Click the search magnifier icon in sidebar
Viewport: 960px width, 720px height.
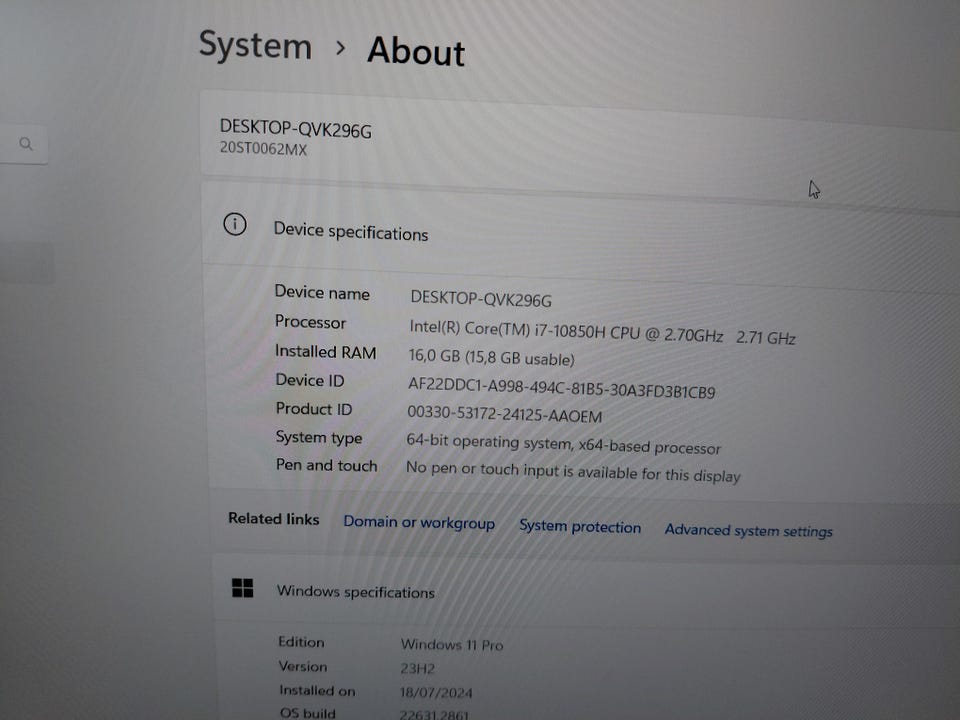pyautogui.click(x=26, y=144)
